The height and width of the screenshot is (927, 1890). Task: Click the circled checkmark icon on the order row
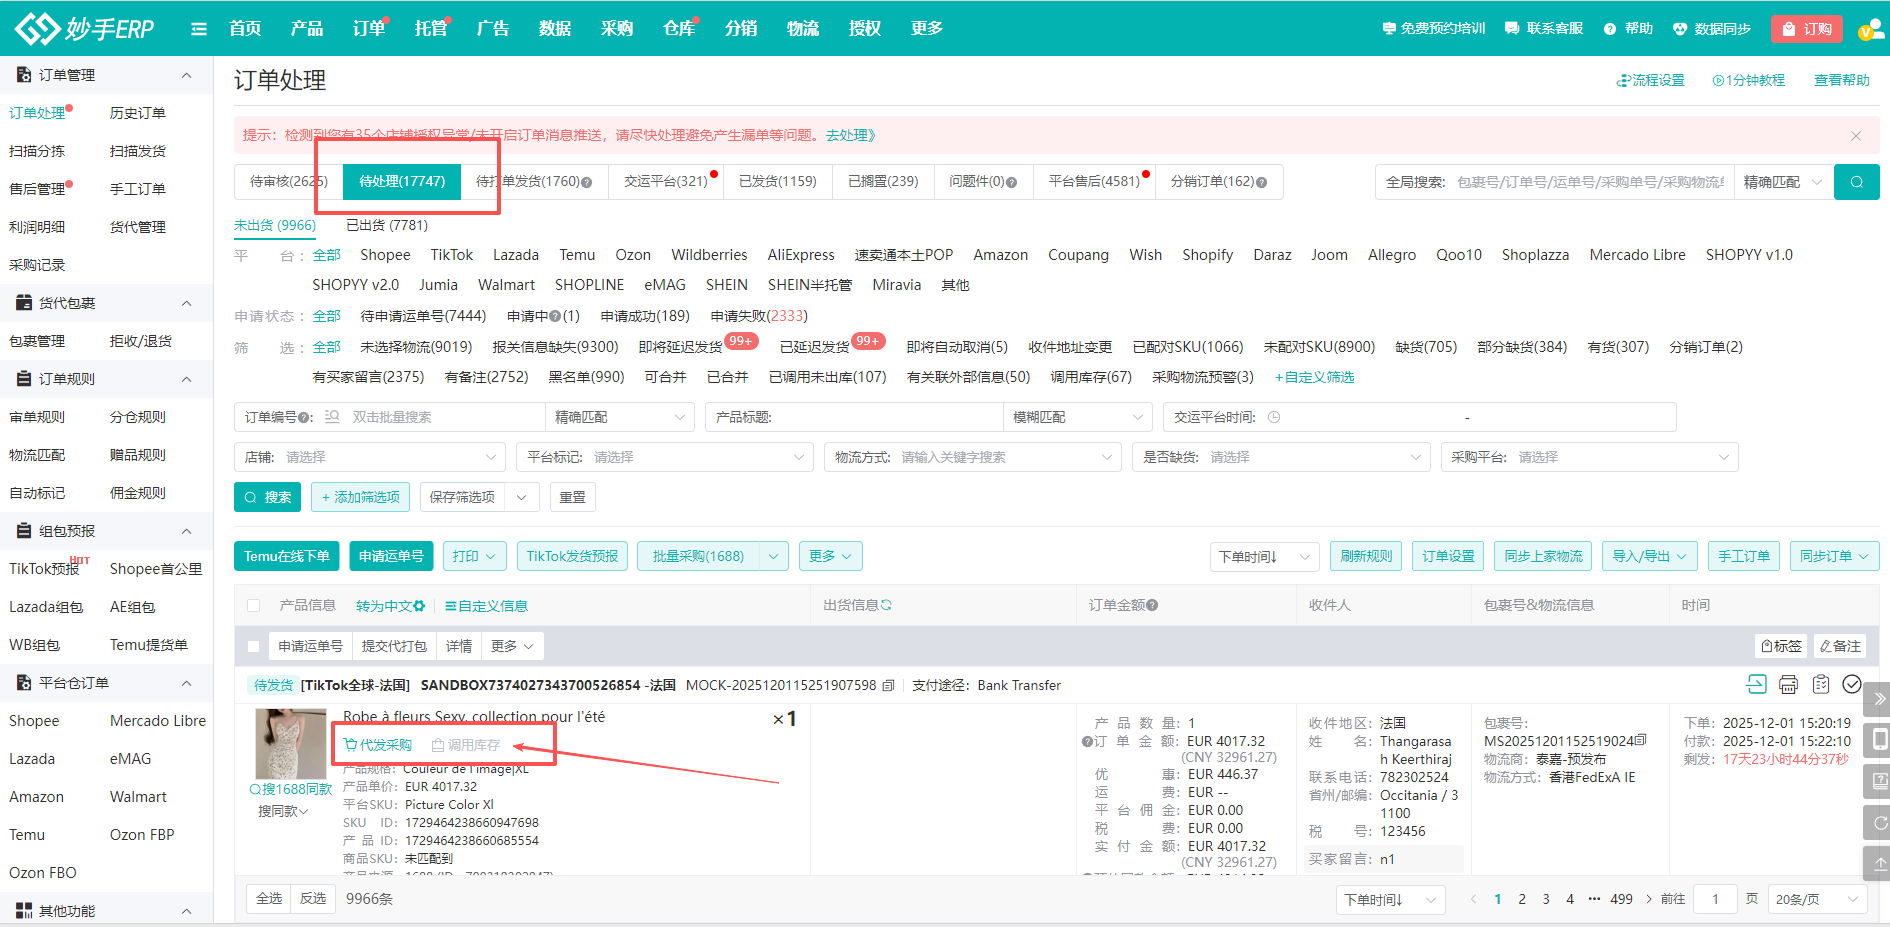1852,686
